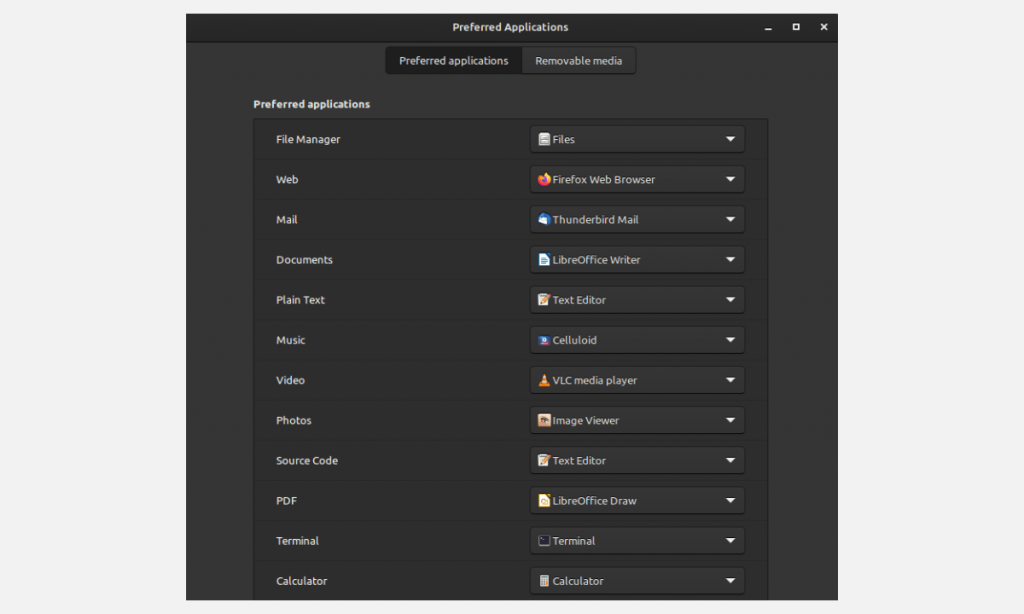
Task: Expand the Source Code dropdown arrow
Action: [x=730, y=460]
